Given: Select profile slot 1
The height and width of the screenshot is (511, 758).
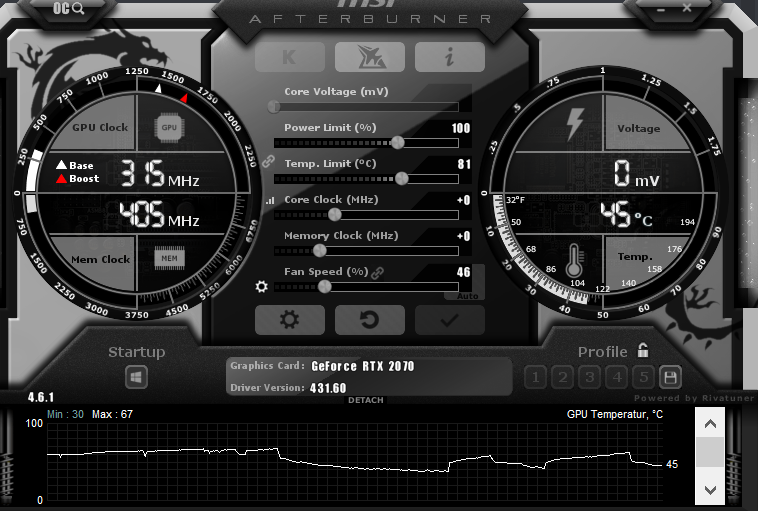Looking at the screenshot, I should [536, 377].
